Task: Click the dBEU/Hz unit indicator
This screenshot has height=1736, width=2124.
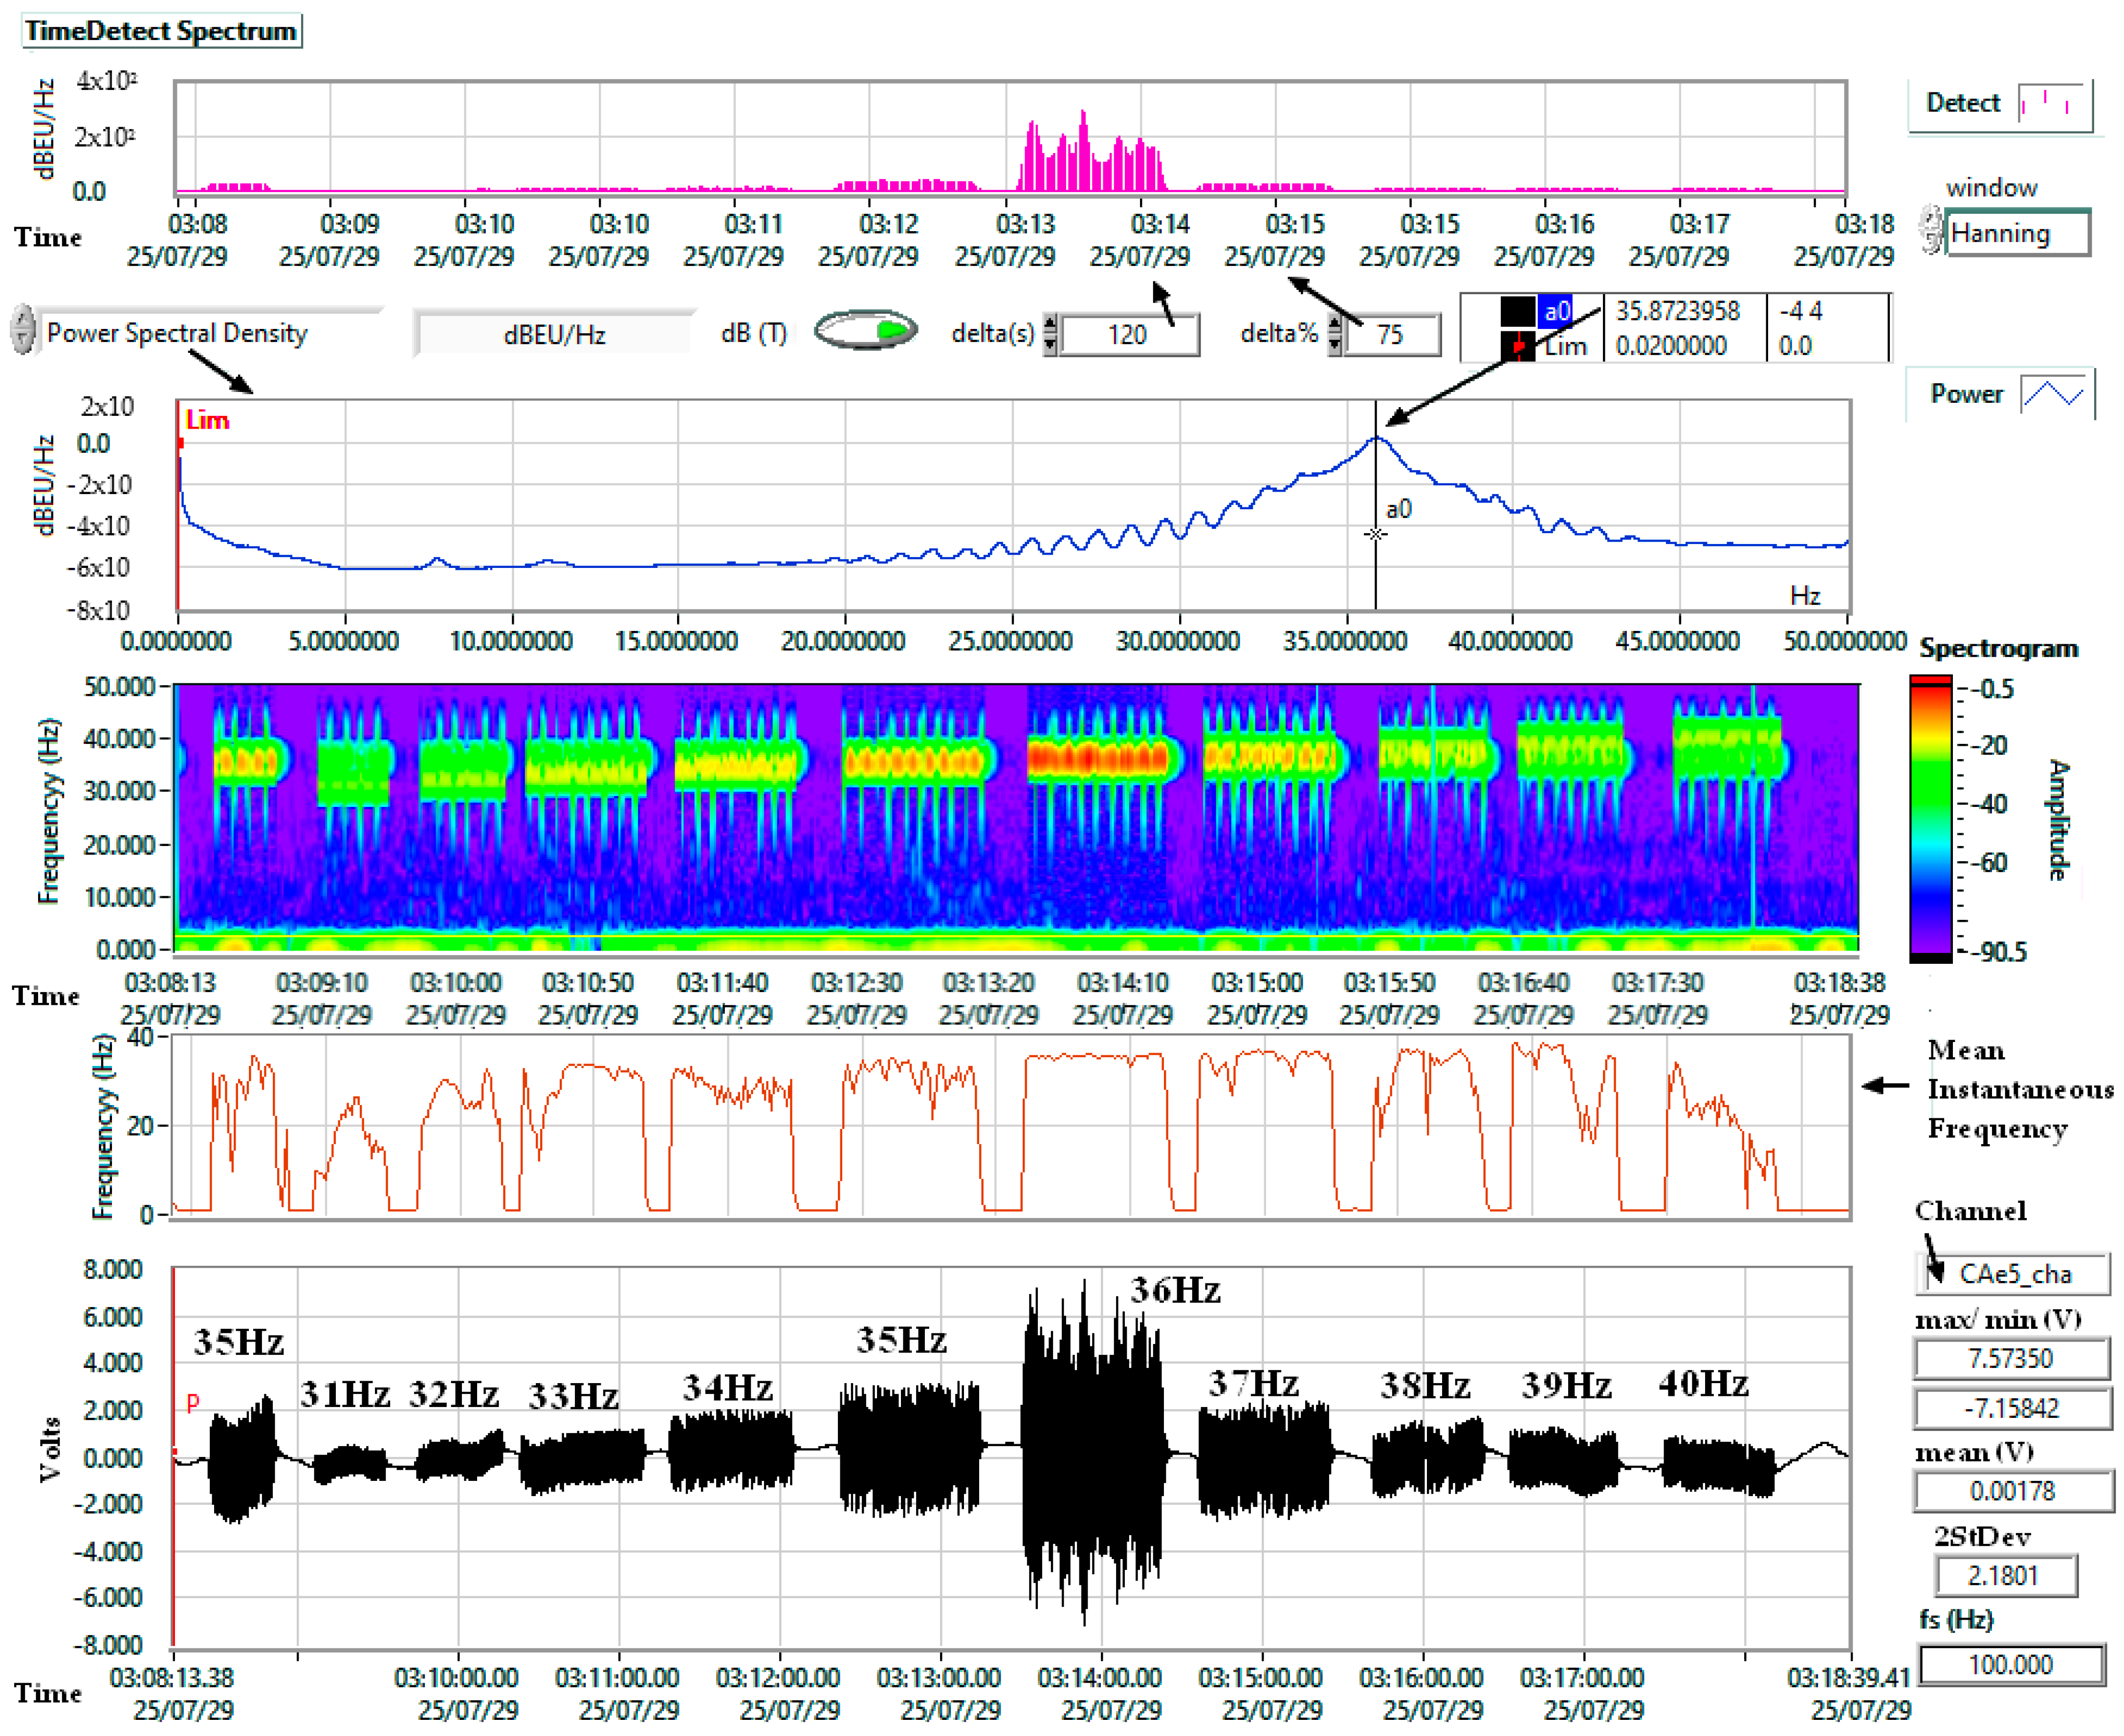Action: 555,335
